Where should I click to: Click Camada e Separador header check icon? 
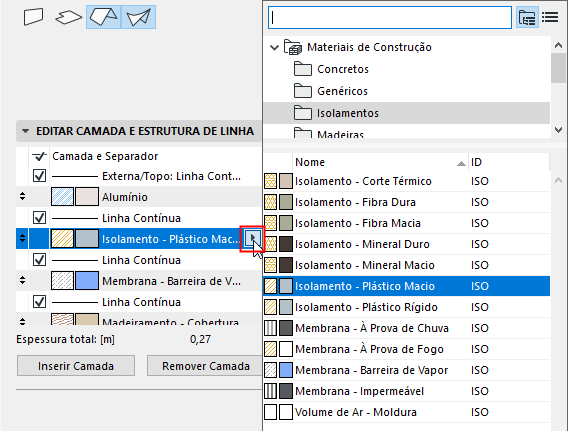coord(39,156)
